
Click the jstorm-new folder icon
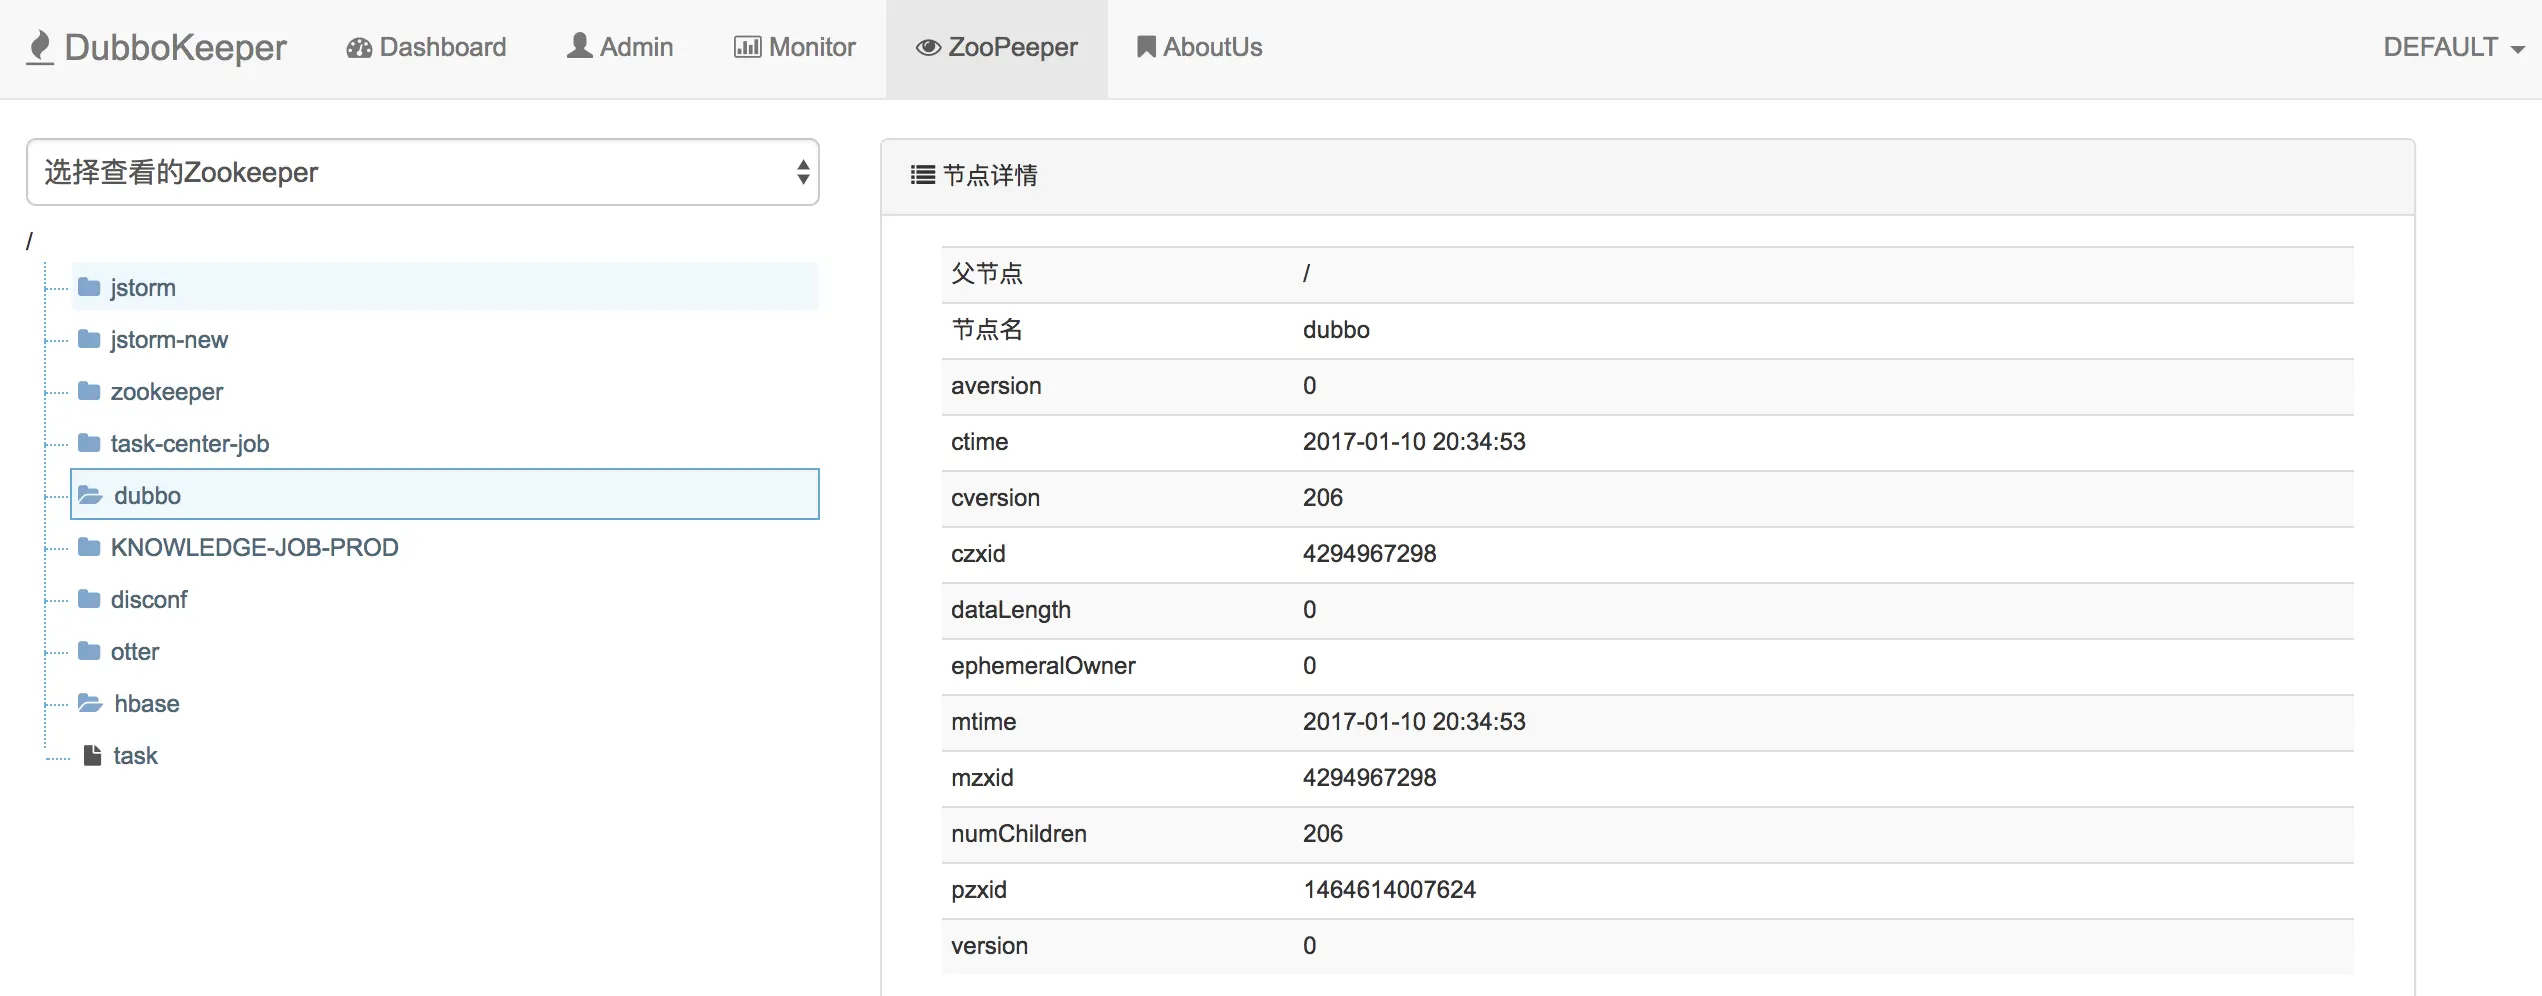pyautogui.click(x=89, y=339)
